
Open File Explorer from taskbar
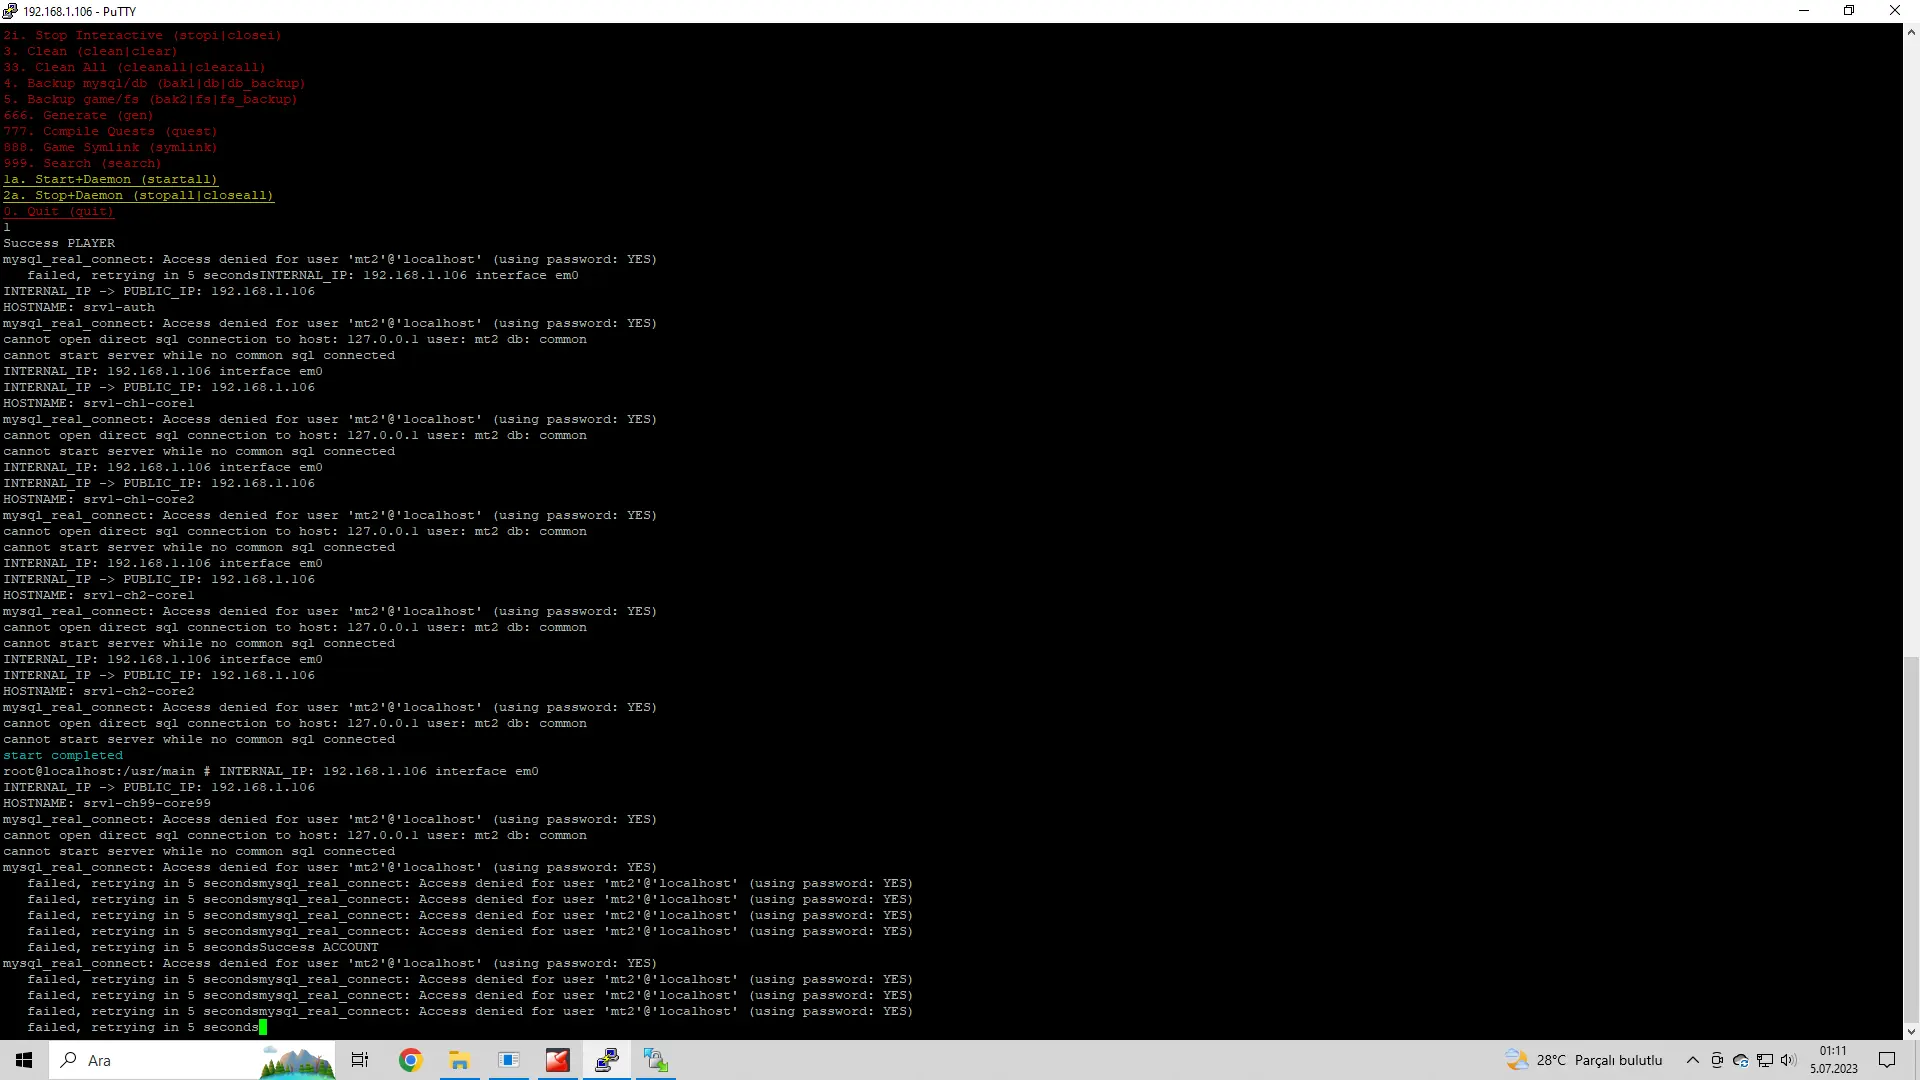click(x=459, y=1060)
